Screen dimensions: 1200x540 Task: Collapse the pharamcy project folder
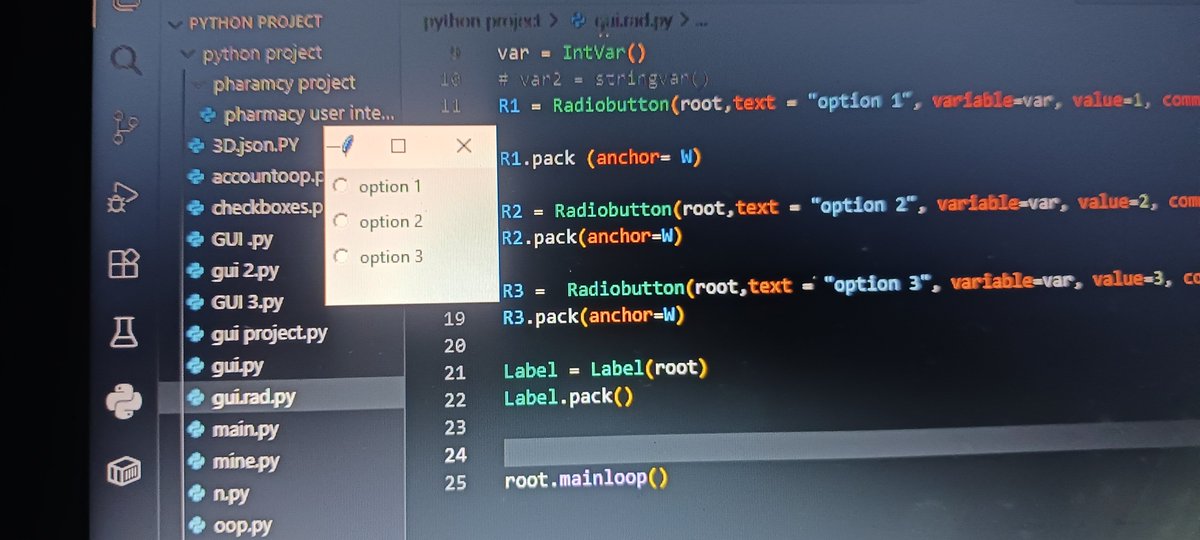coord(275,83)
